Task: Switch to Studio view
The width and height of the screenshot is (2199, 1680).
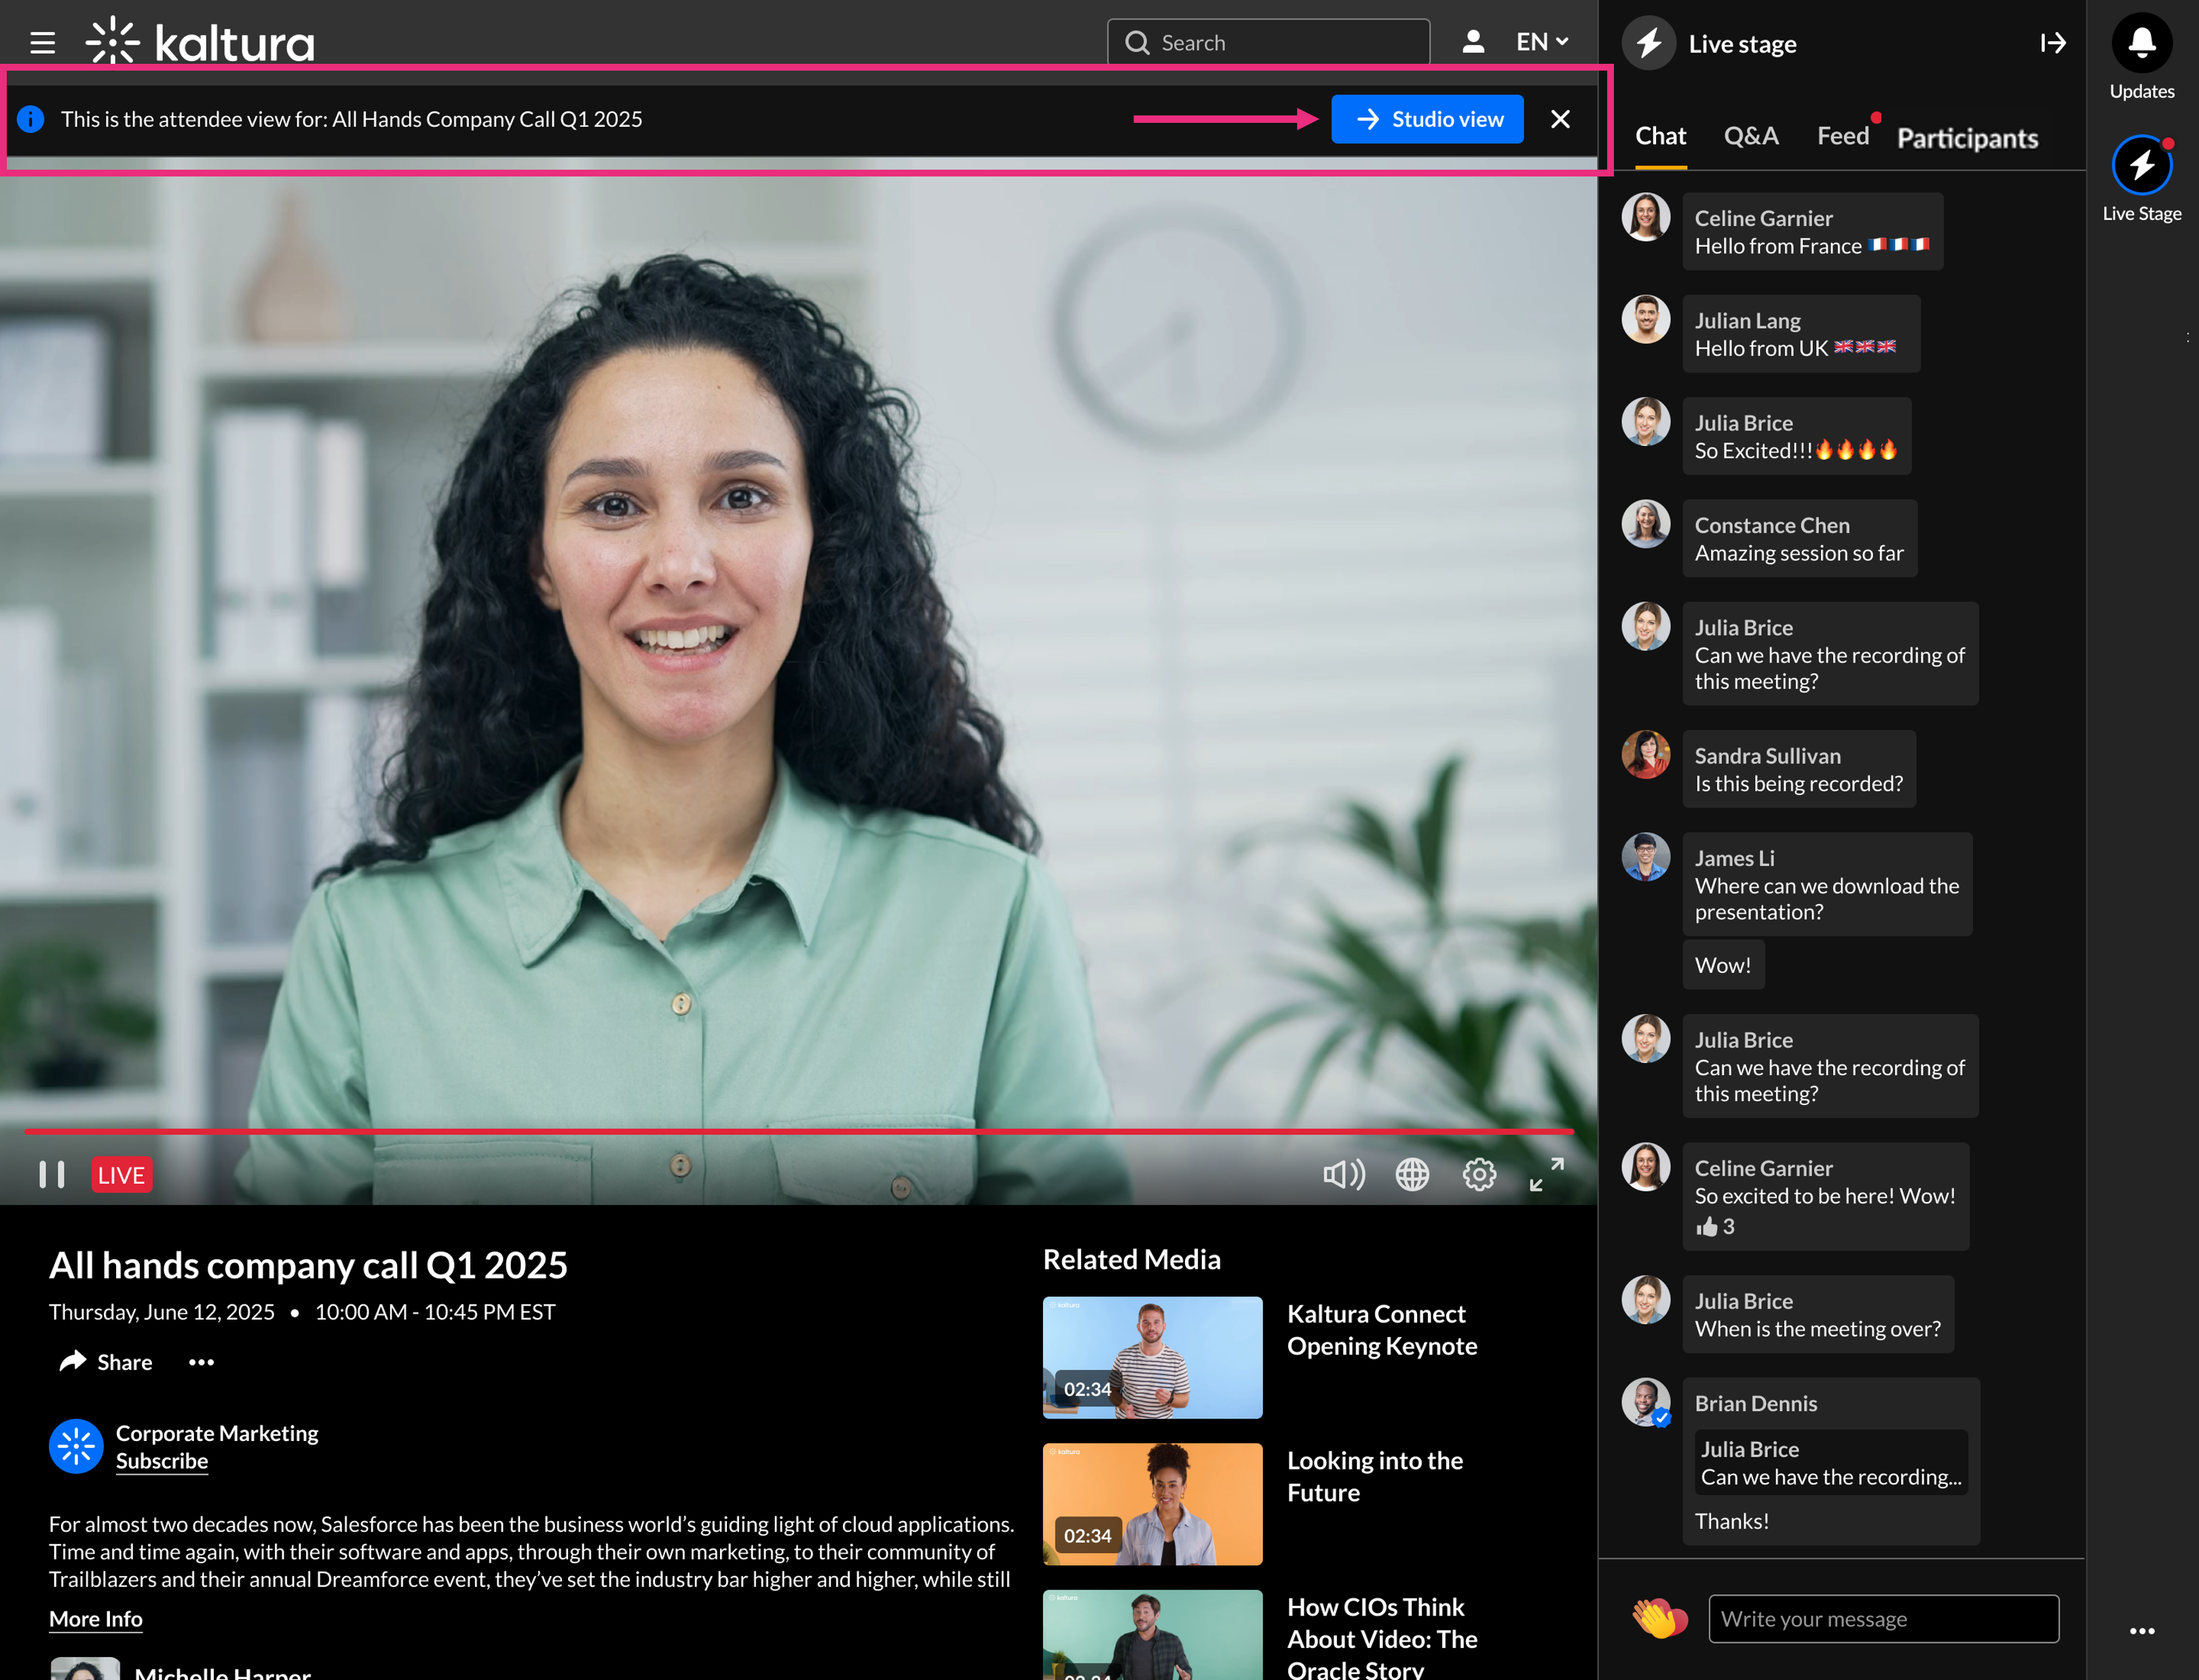Action: pyautogui.click(x=1427, y=119)
